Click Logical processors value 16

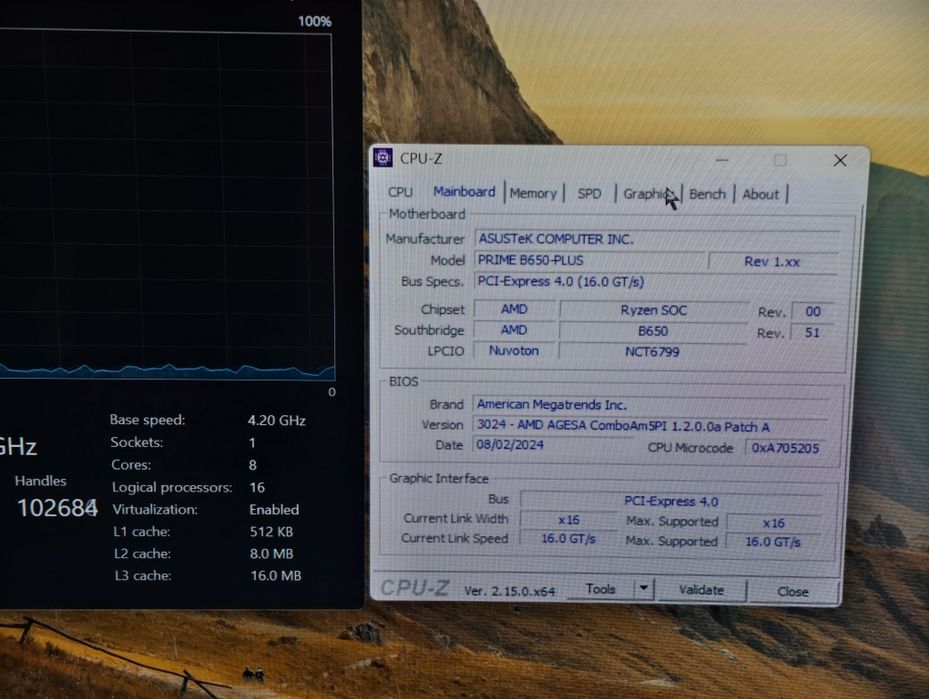[257, 487]
